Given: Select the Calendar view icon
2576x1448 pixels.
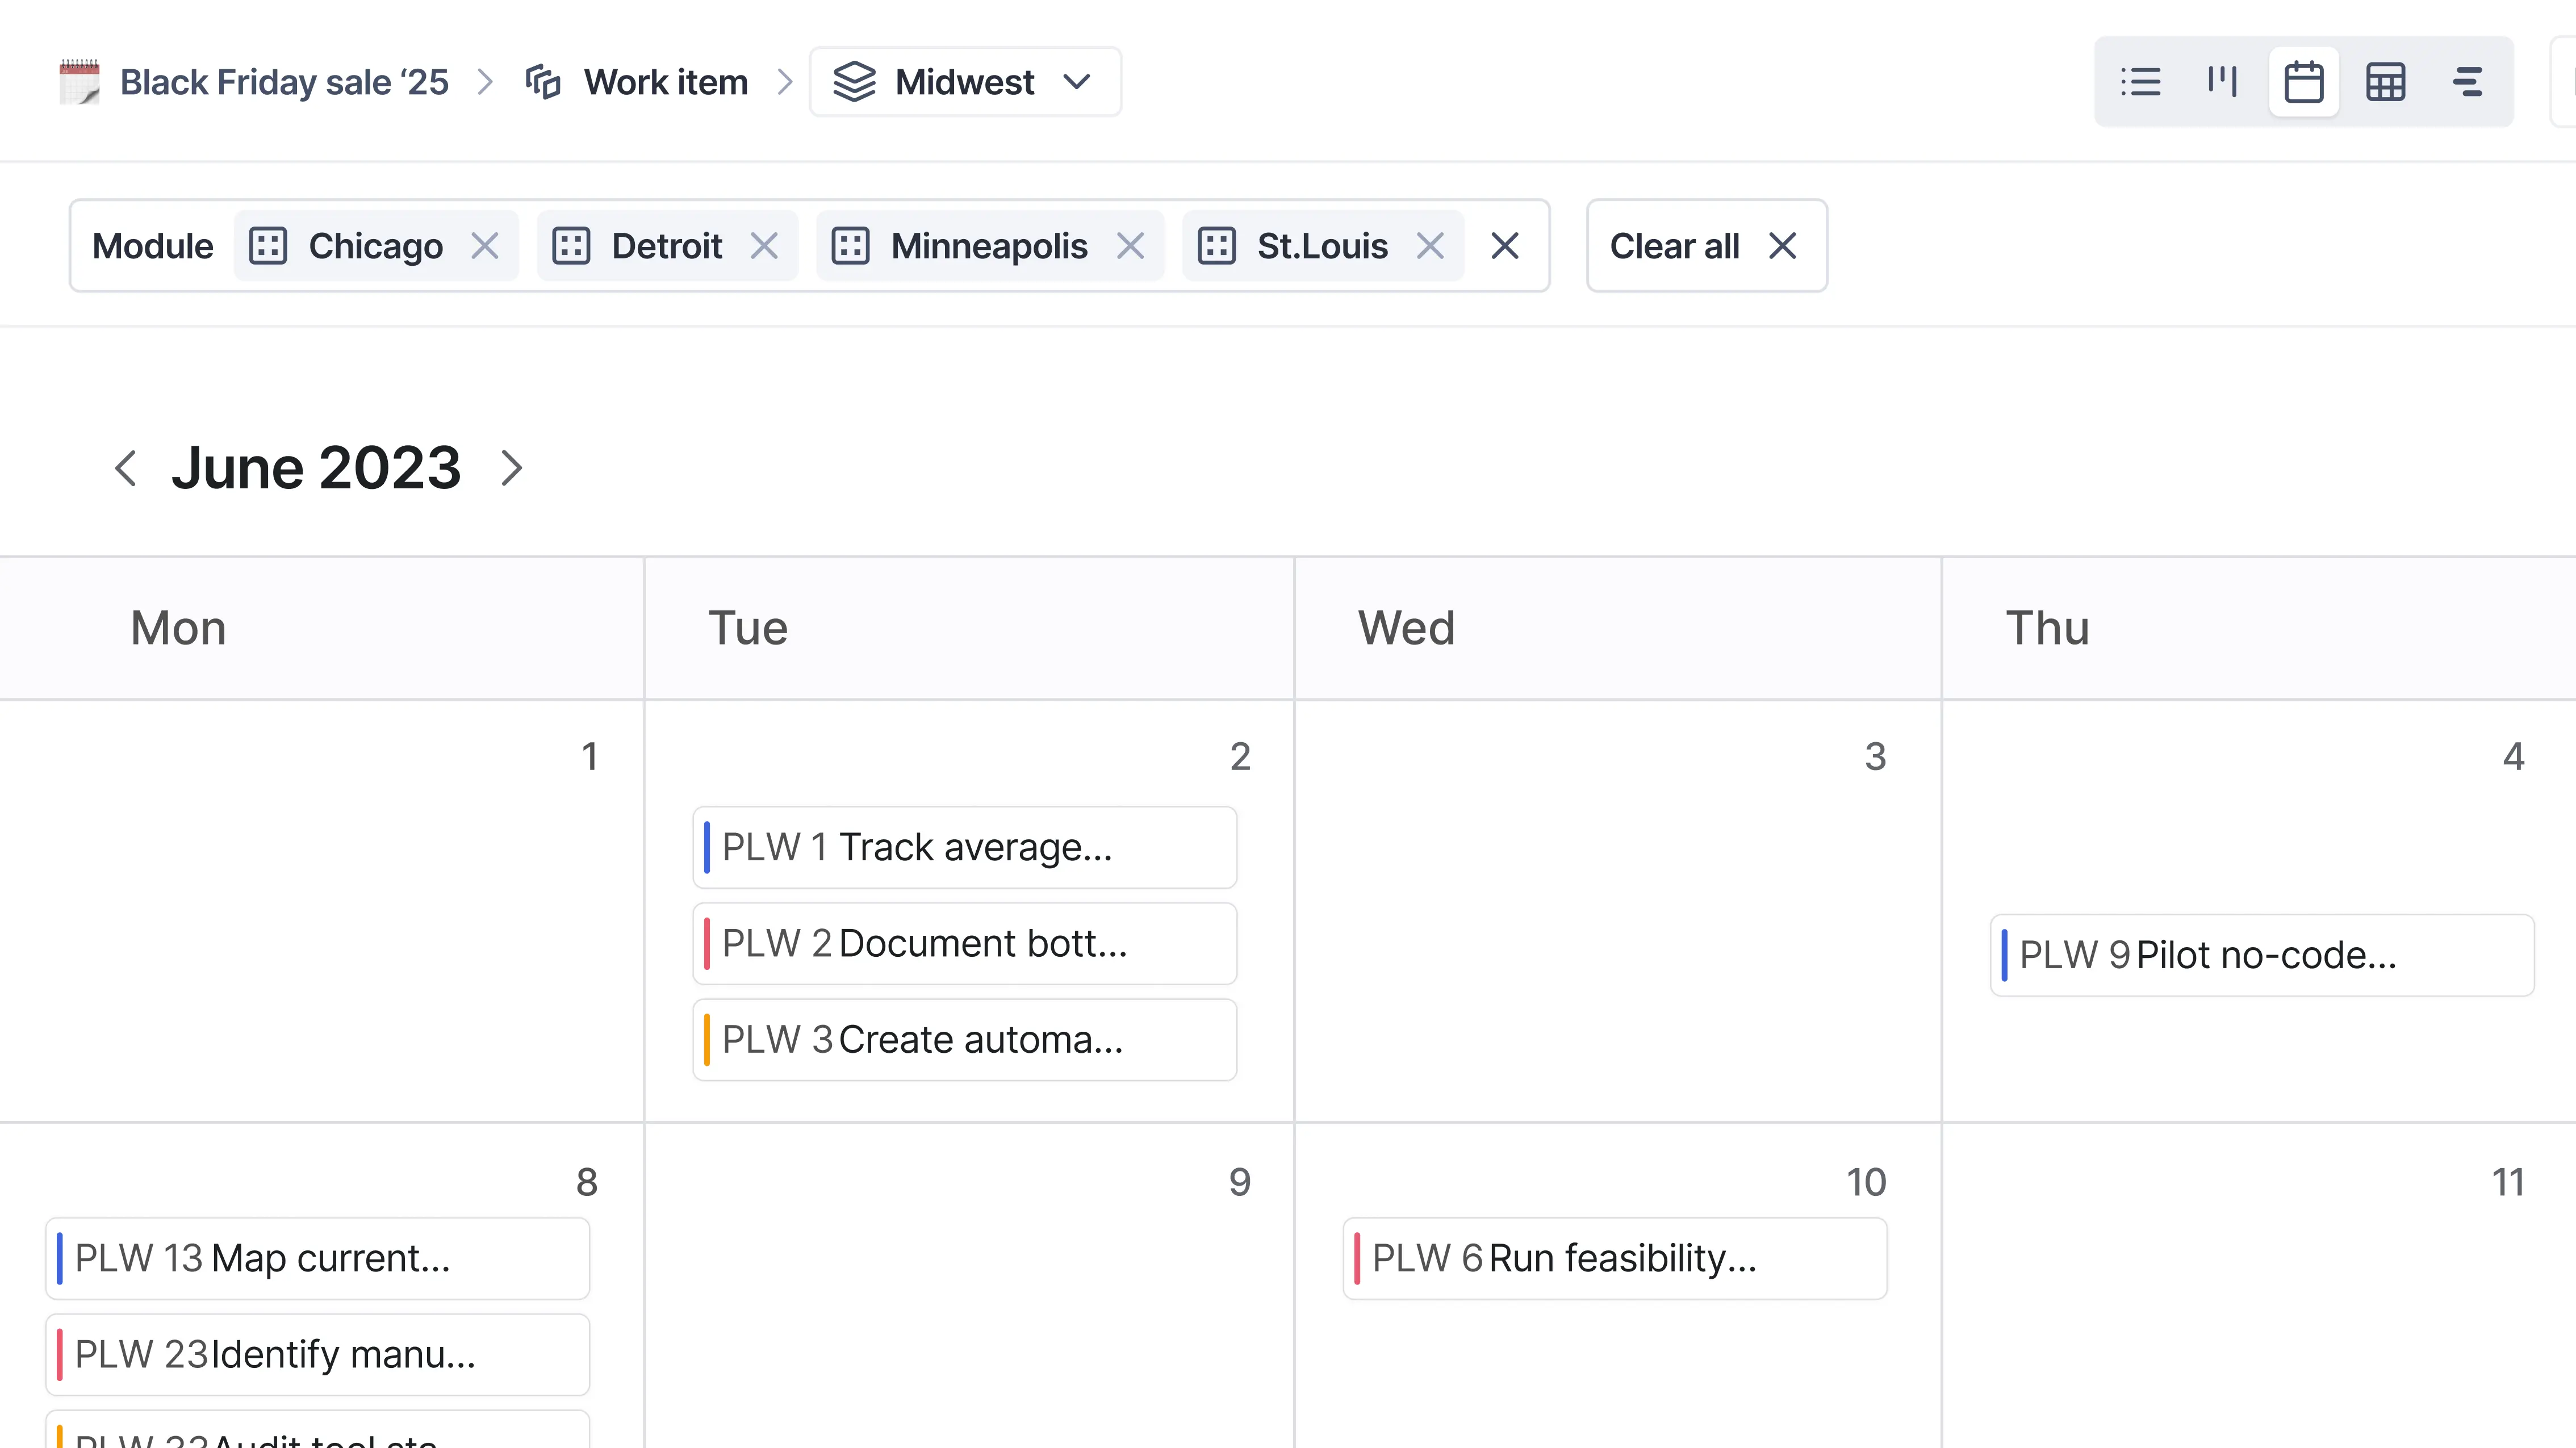Looking at the screenshot, I should click(x=2303, y=82).
